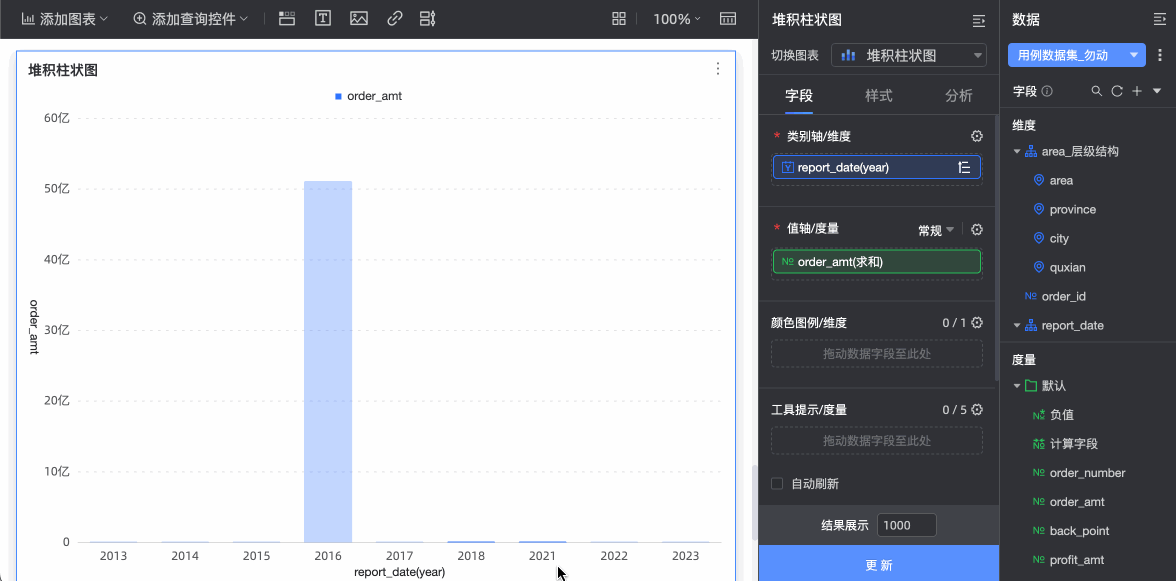Collapse the 数据 panel
Viewport: 1176px width, 581px height.
click(x=1160, y=20)
